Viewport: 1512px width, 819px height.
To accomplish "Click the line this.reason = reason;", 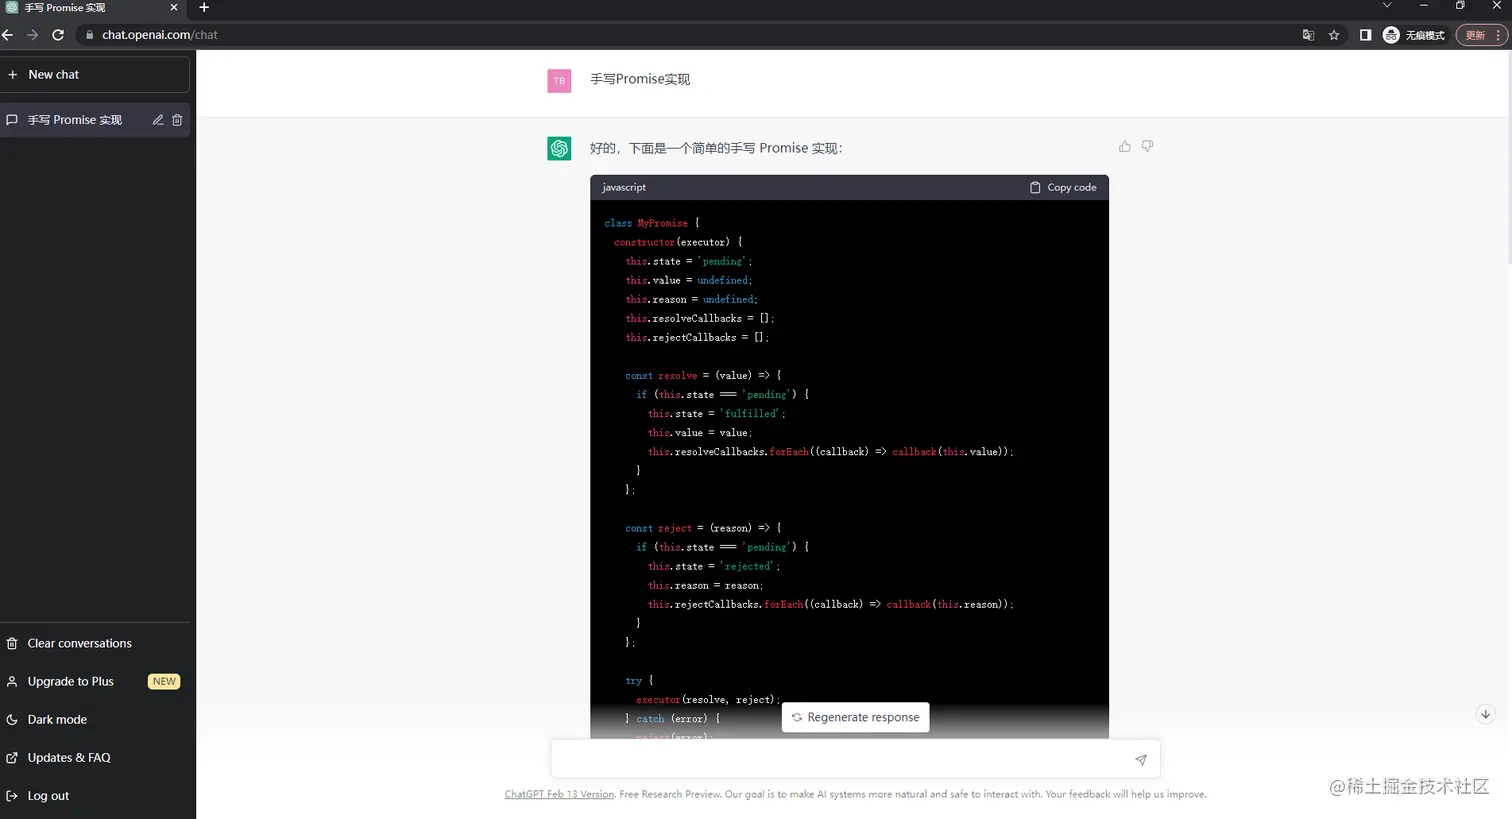I will tap(706, 585).
